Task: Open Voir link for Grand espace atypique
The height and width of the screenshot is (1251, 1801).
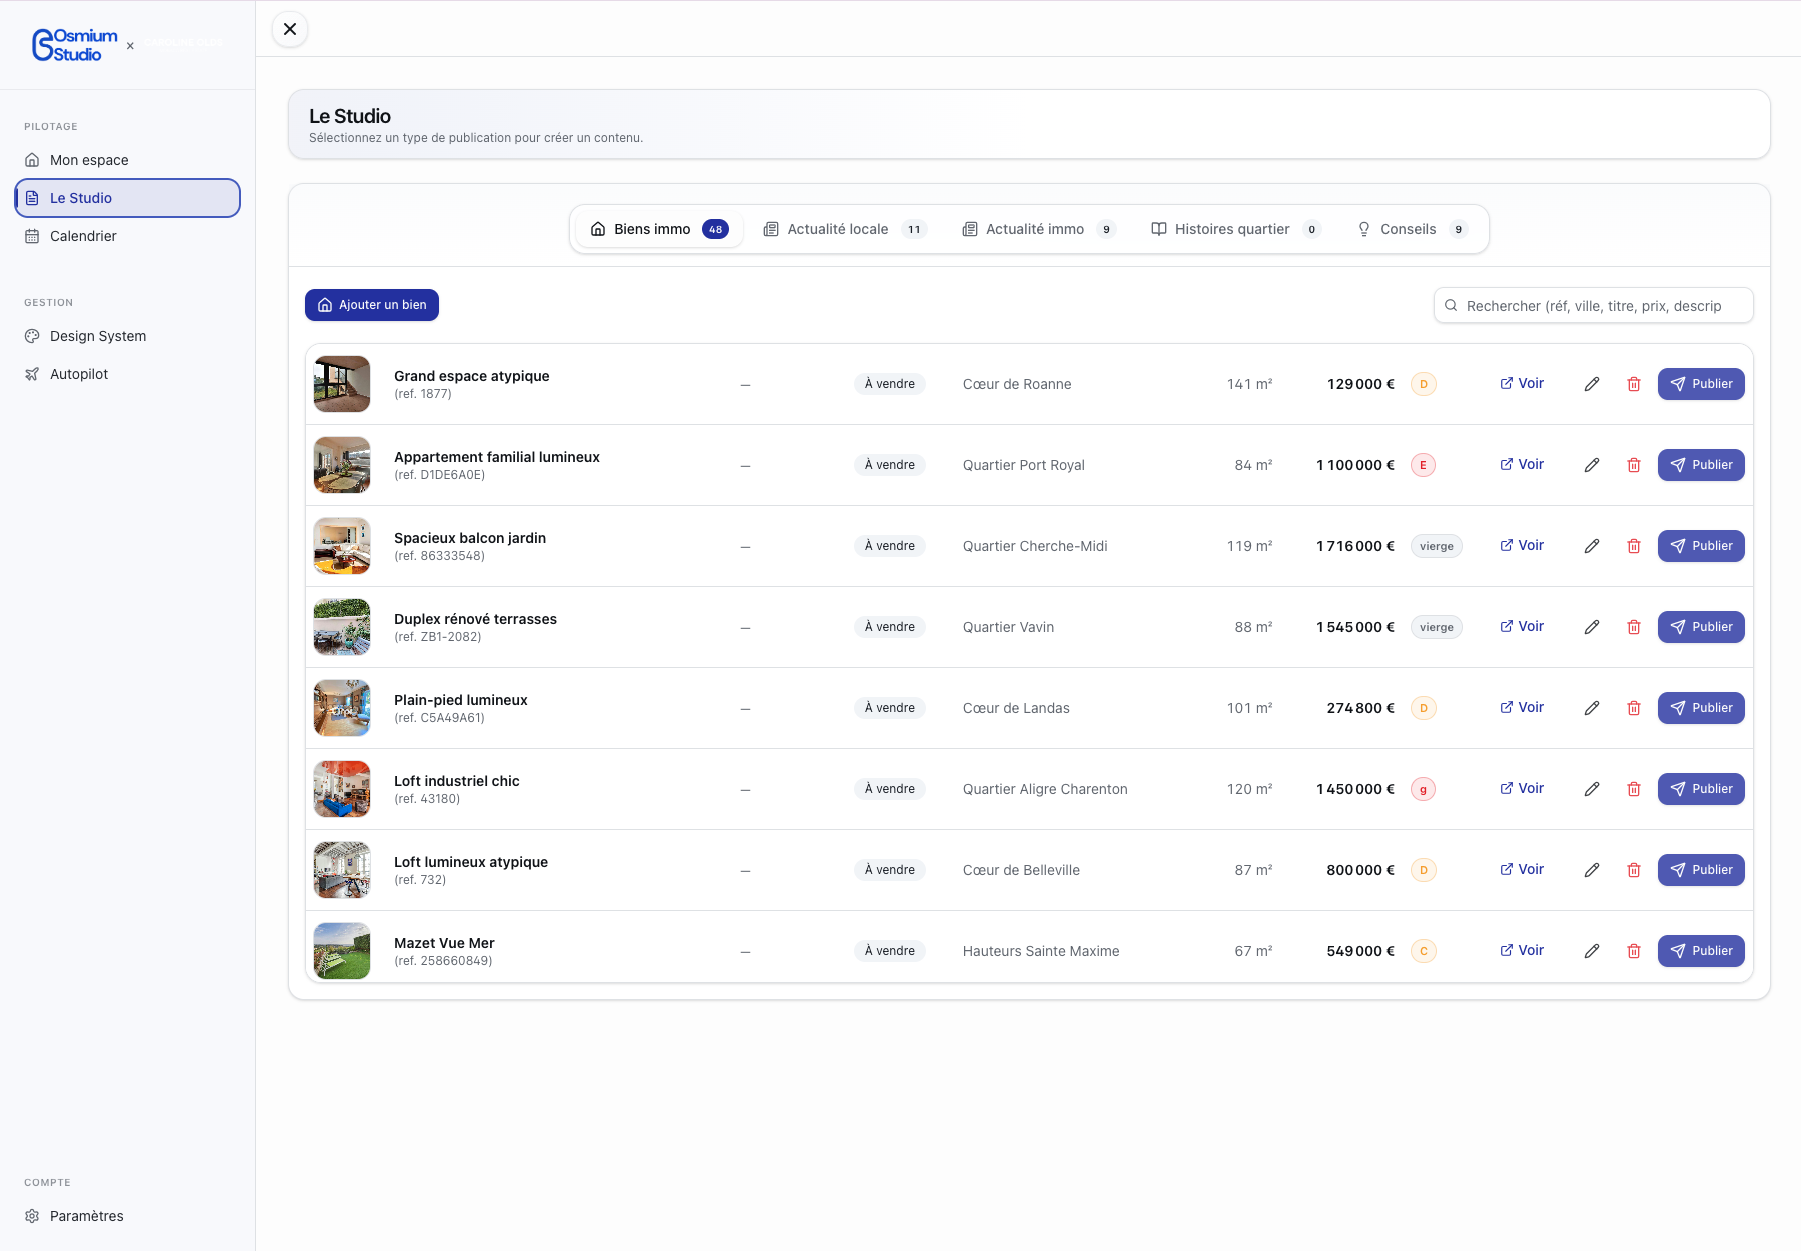Action: click(x=1522, y=383)
